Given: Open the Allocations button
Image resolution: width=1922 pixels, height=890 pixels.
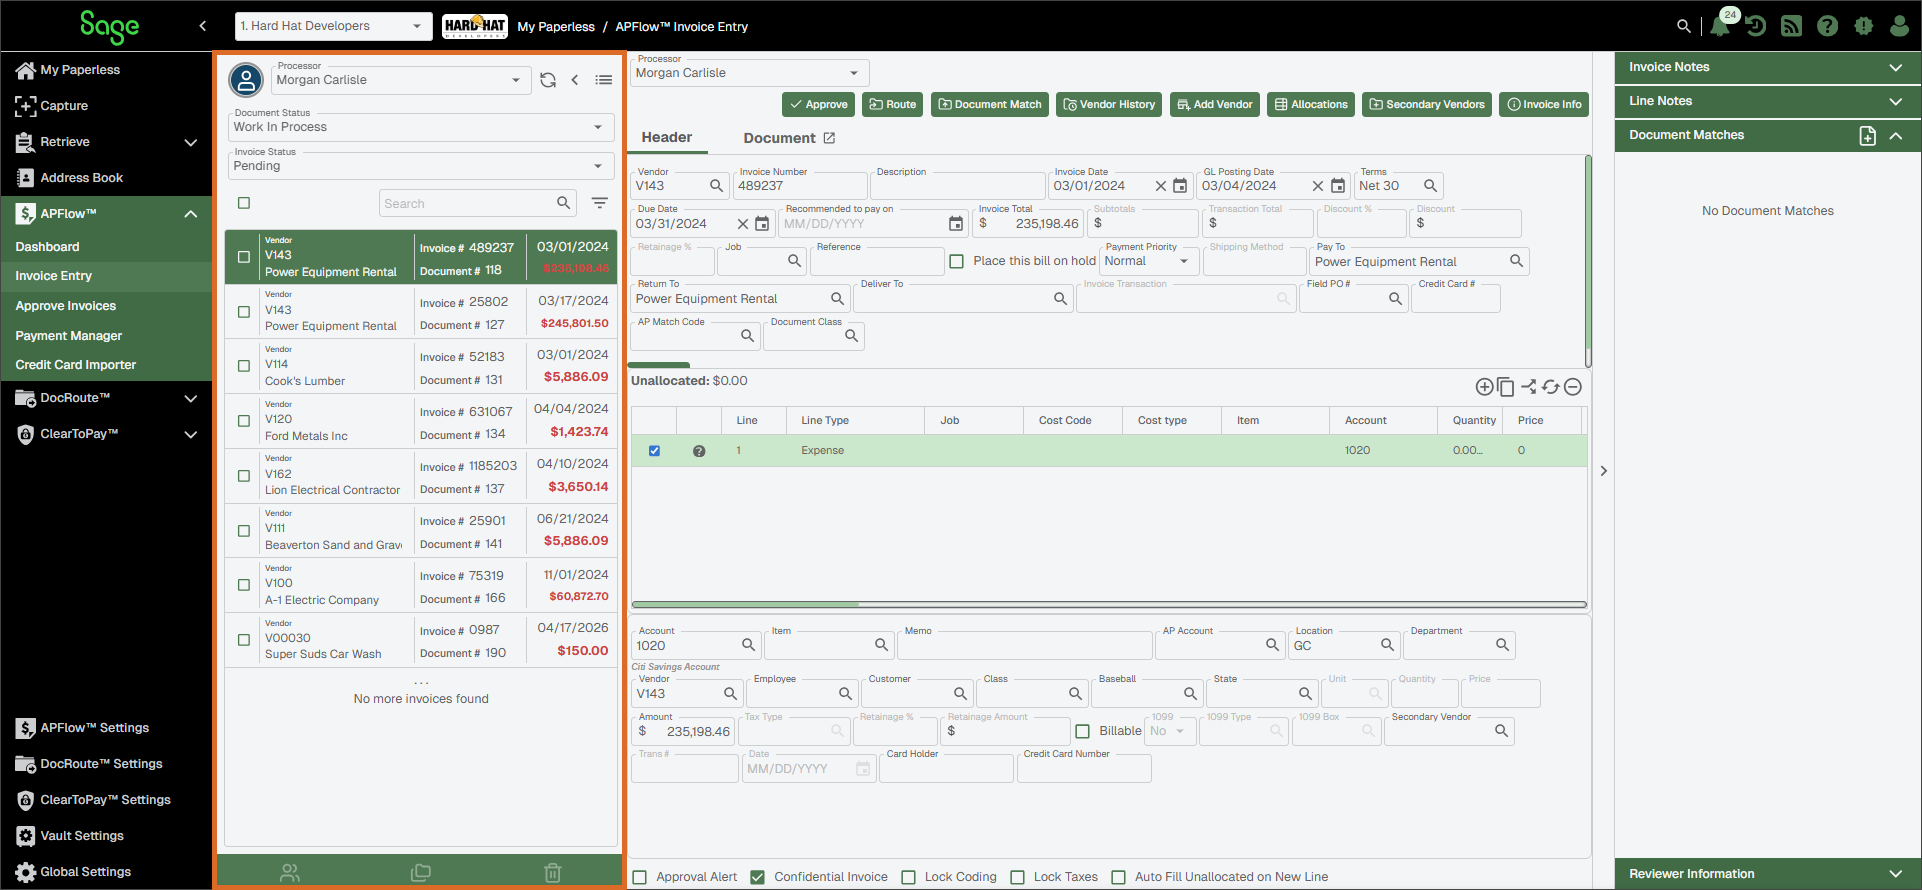Looking at the screenshot, I should pyautogui.click(x=1311, y=104).
